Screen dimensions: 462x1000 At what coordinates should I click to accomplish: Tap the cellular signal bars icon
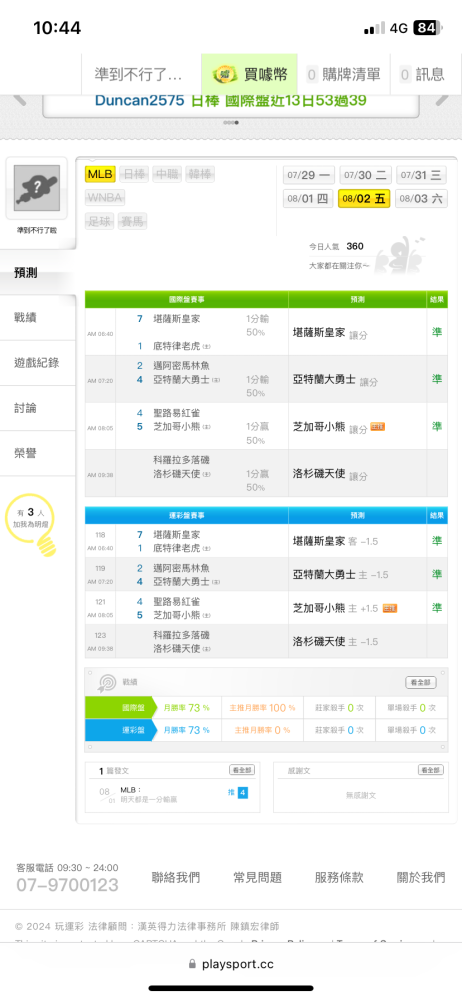coord(375,29)
